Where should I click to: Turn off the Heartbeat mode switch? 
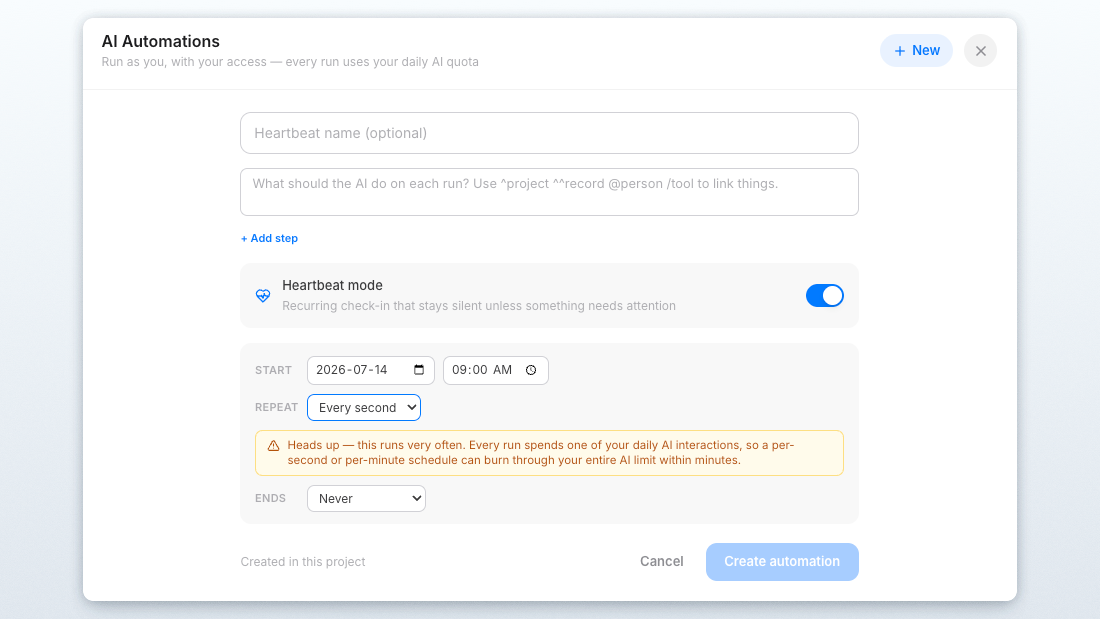tap(824, 295)
